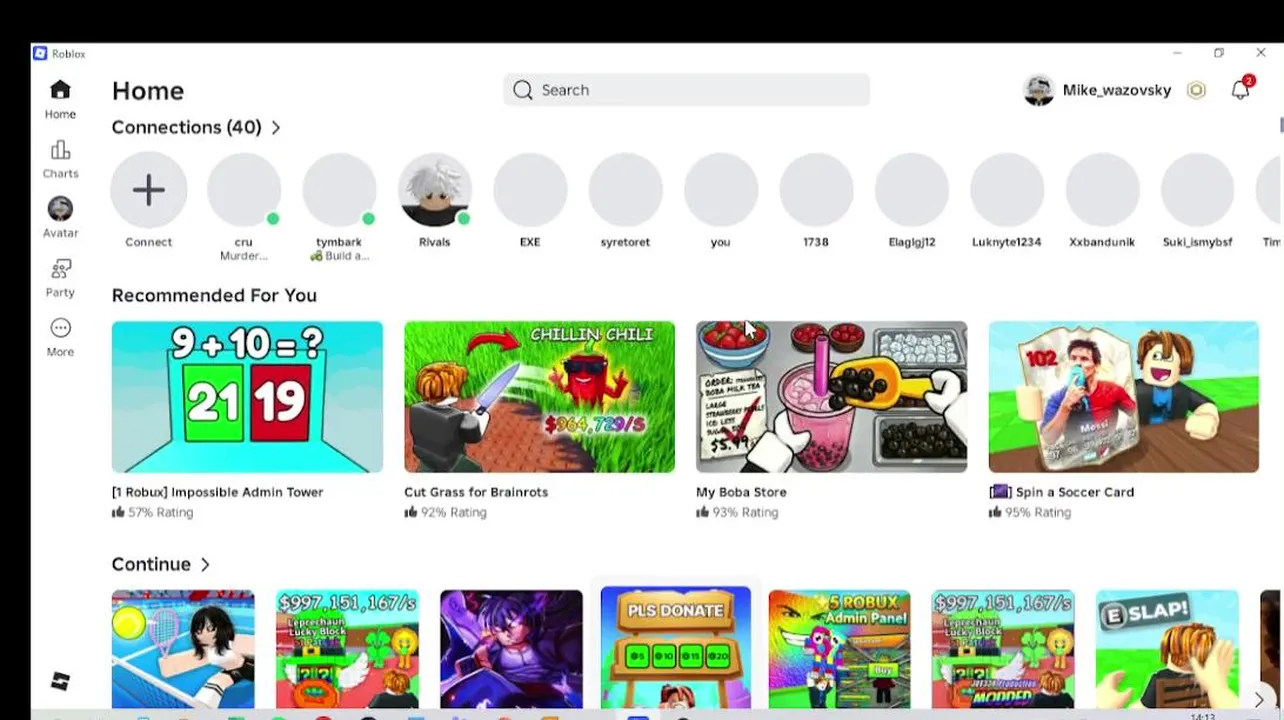1284x720 pixels.
Task: Click the '95% Rating' text
Action: pyautogui.click(x=1037, y=512)
